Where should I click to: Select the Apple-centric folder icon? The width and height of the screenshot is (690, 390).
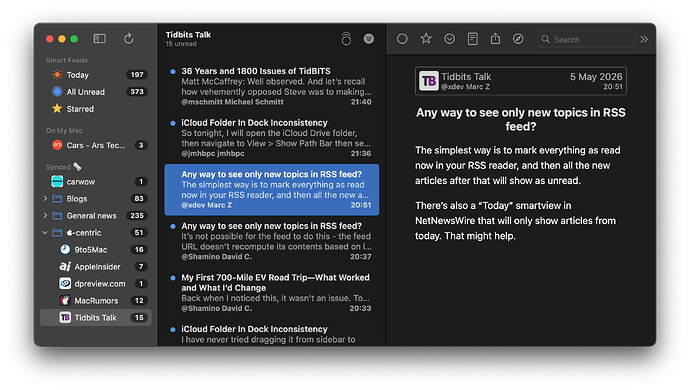[57, 232]
